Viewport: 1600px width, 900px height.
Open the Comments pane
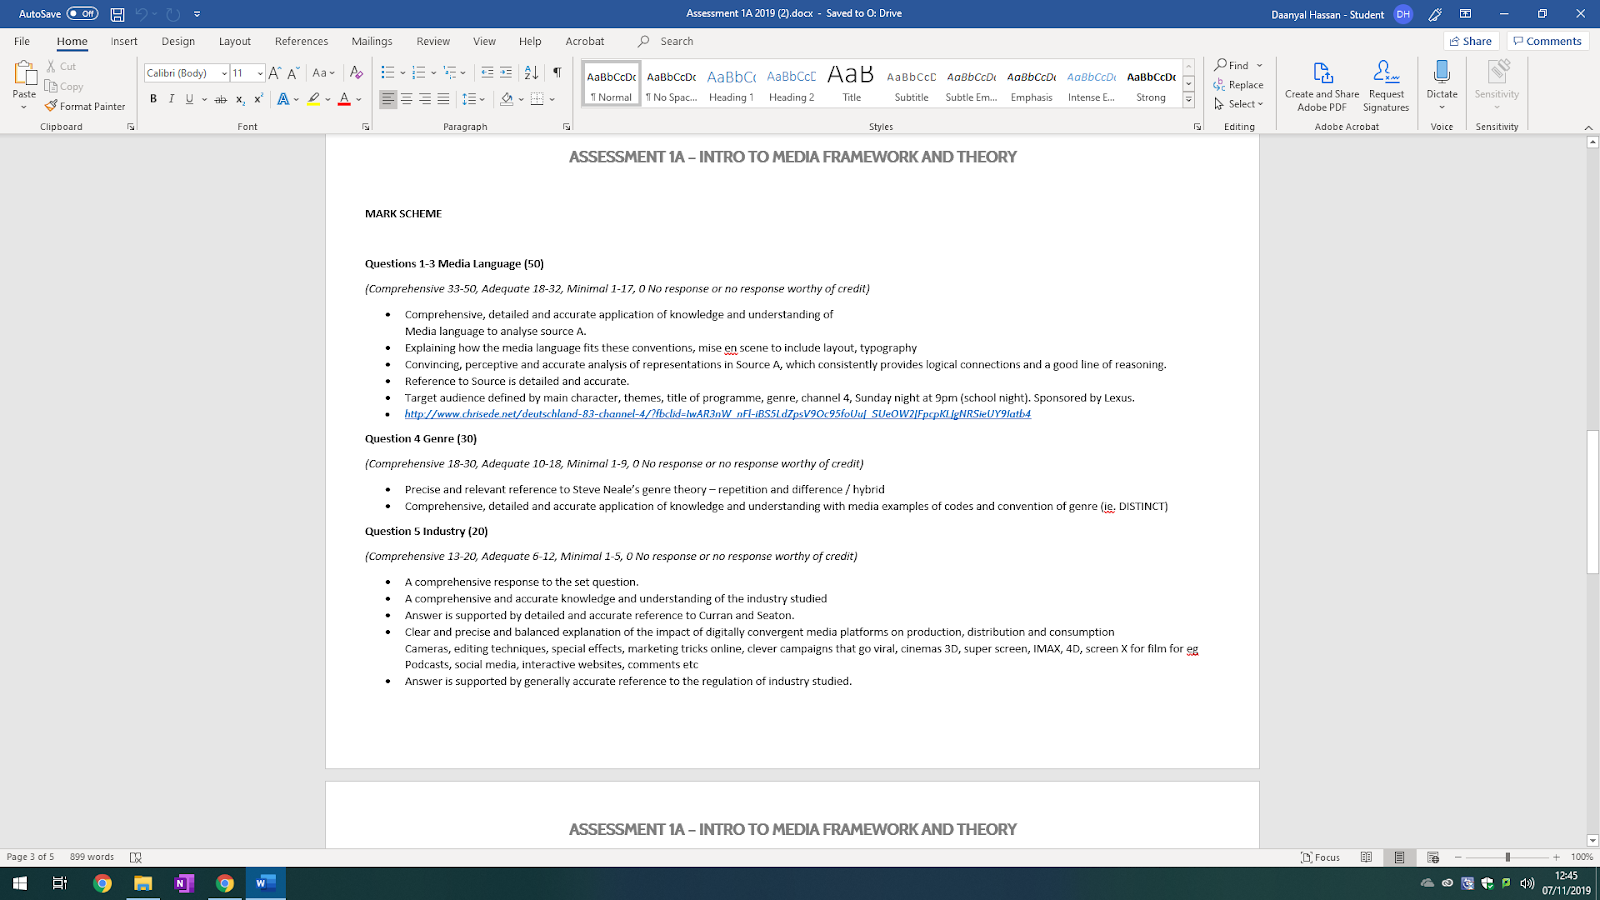[1547, 41]
